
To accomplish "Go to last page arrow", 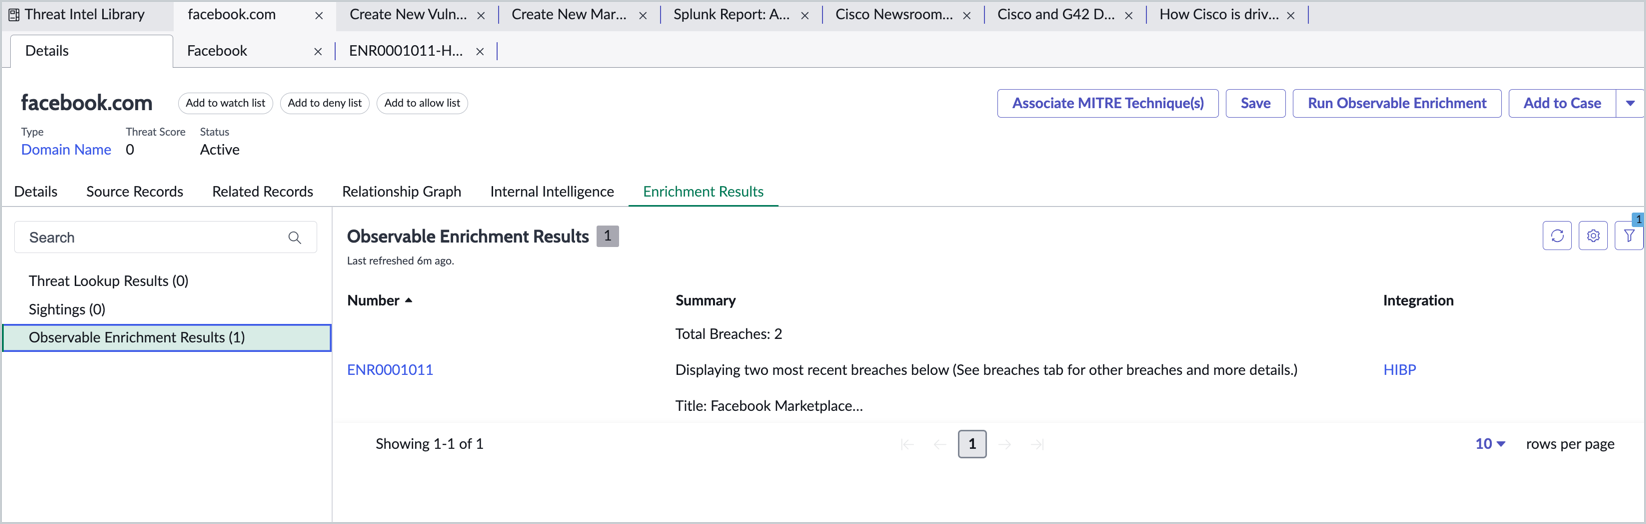I will (x=1038, y=444).
